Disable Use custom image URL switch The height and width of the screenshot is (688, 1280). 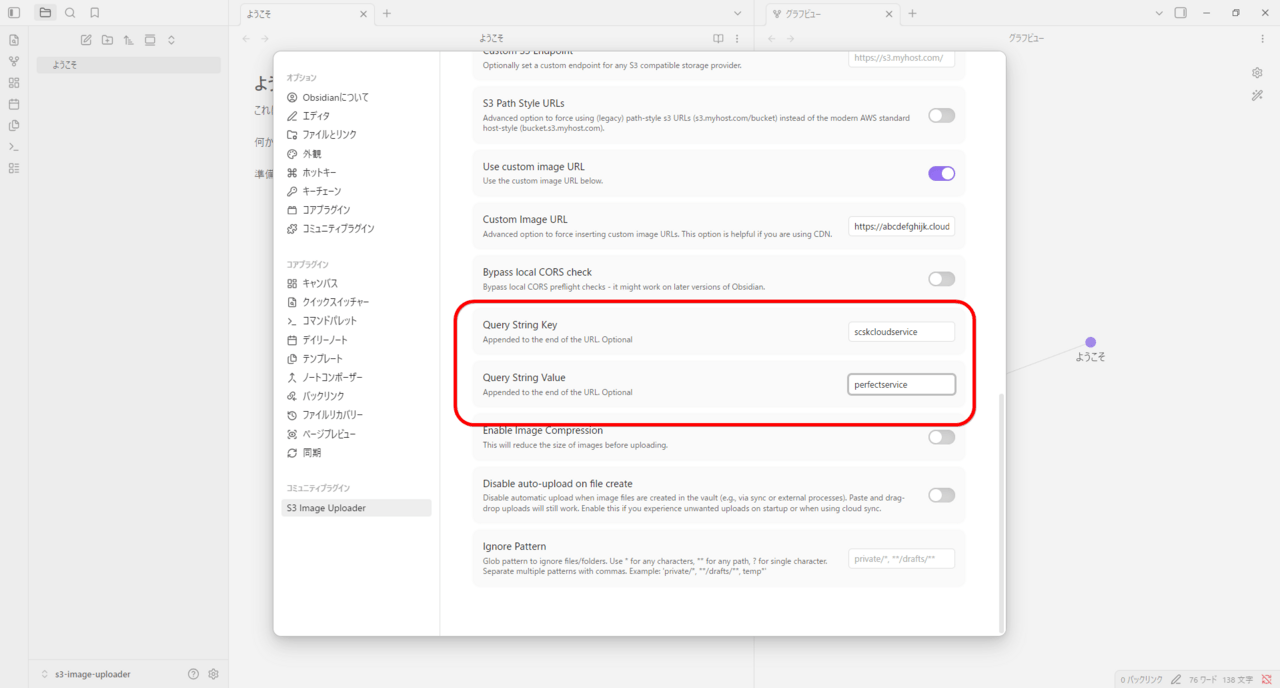941,173
